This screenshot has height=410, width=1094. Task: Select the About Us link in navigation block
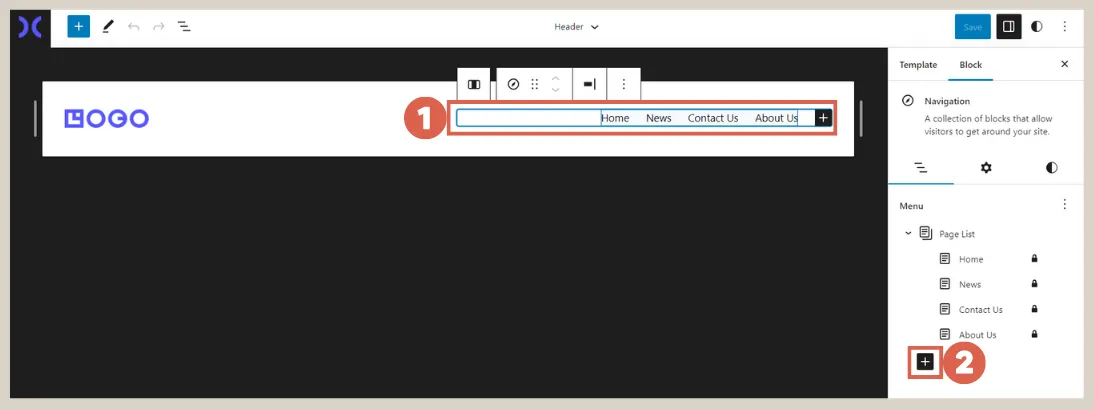pyautogui.click(x=776, y=118)
